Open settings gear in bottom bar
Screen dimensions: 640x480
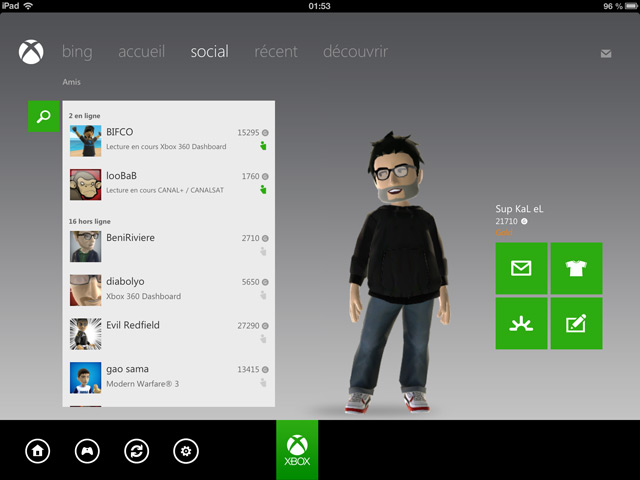186,451
